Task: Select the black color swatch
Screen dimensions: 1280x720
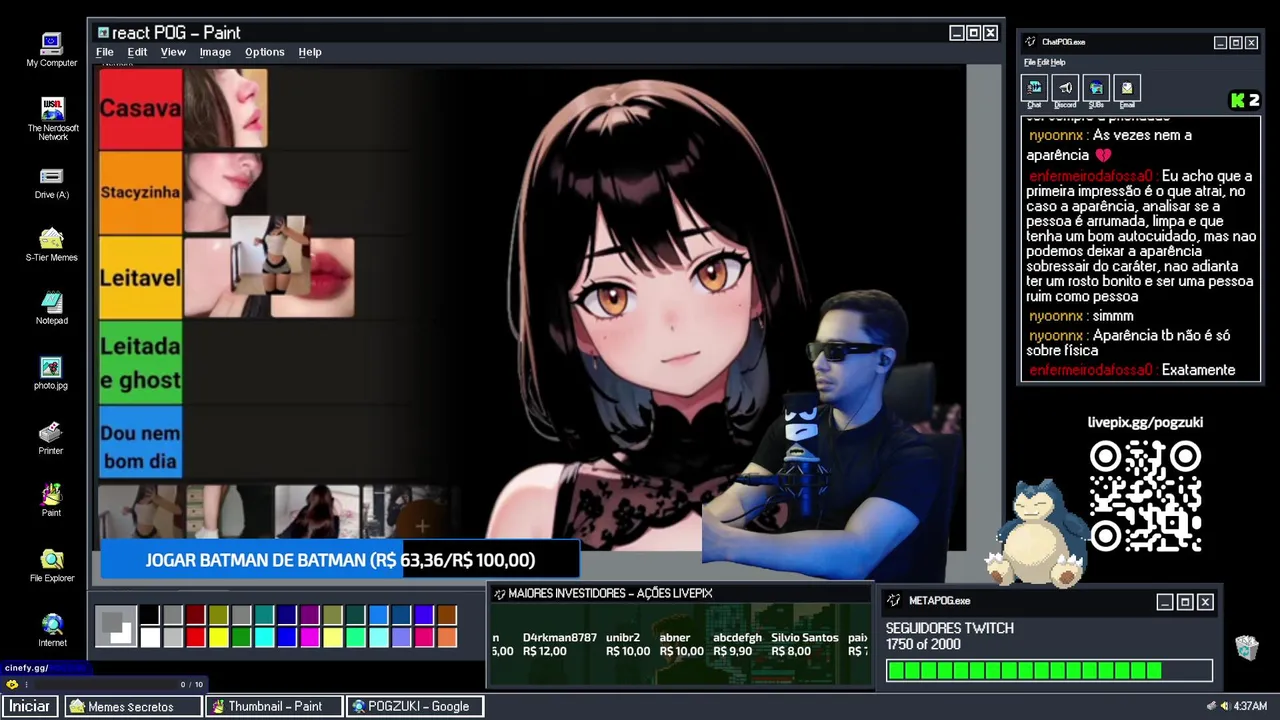Action: (150, 616)
